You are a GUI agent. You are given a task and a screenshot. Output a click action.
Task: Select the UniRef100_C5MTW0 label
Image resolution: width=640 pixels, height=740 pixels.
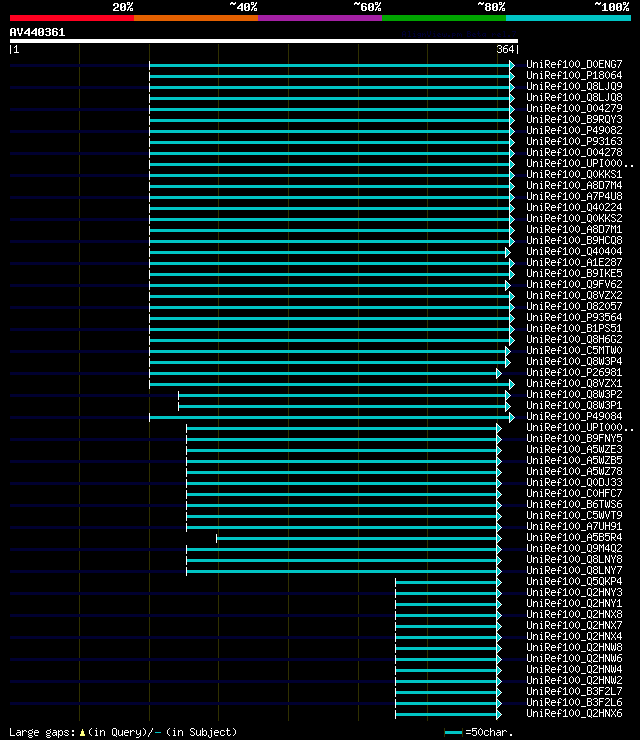(x=574, y=350)
